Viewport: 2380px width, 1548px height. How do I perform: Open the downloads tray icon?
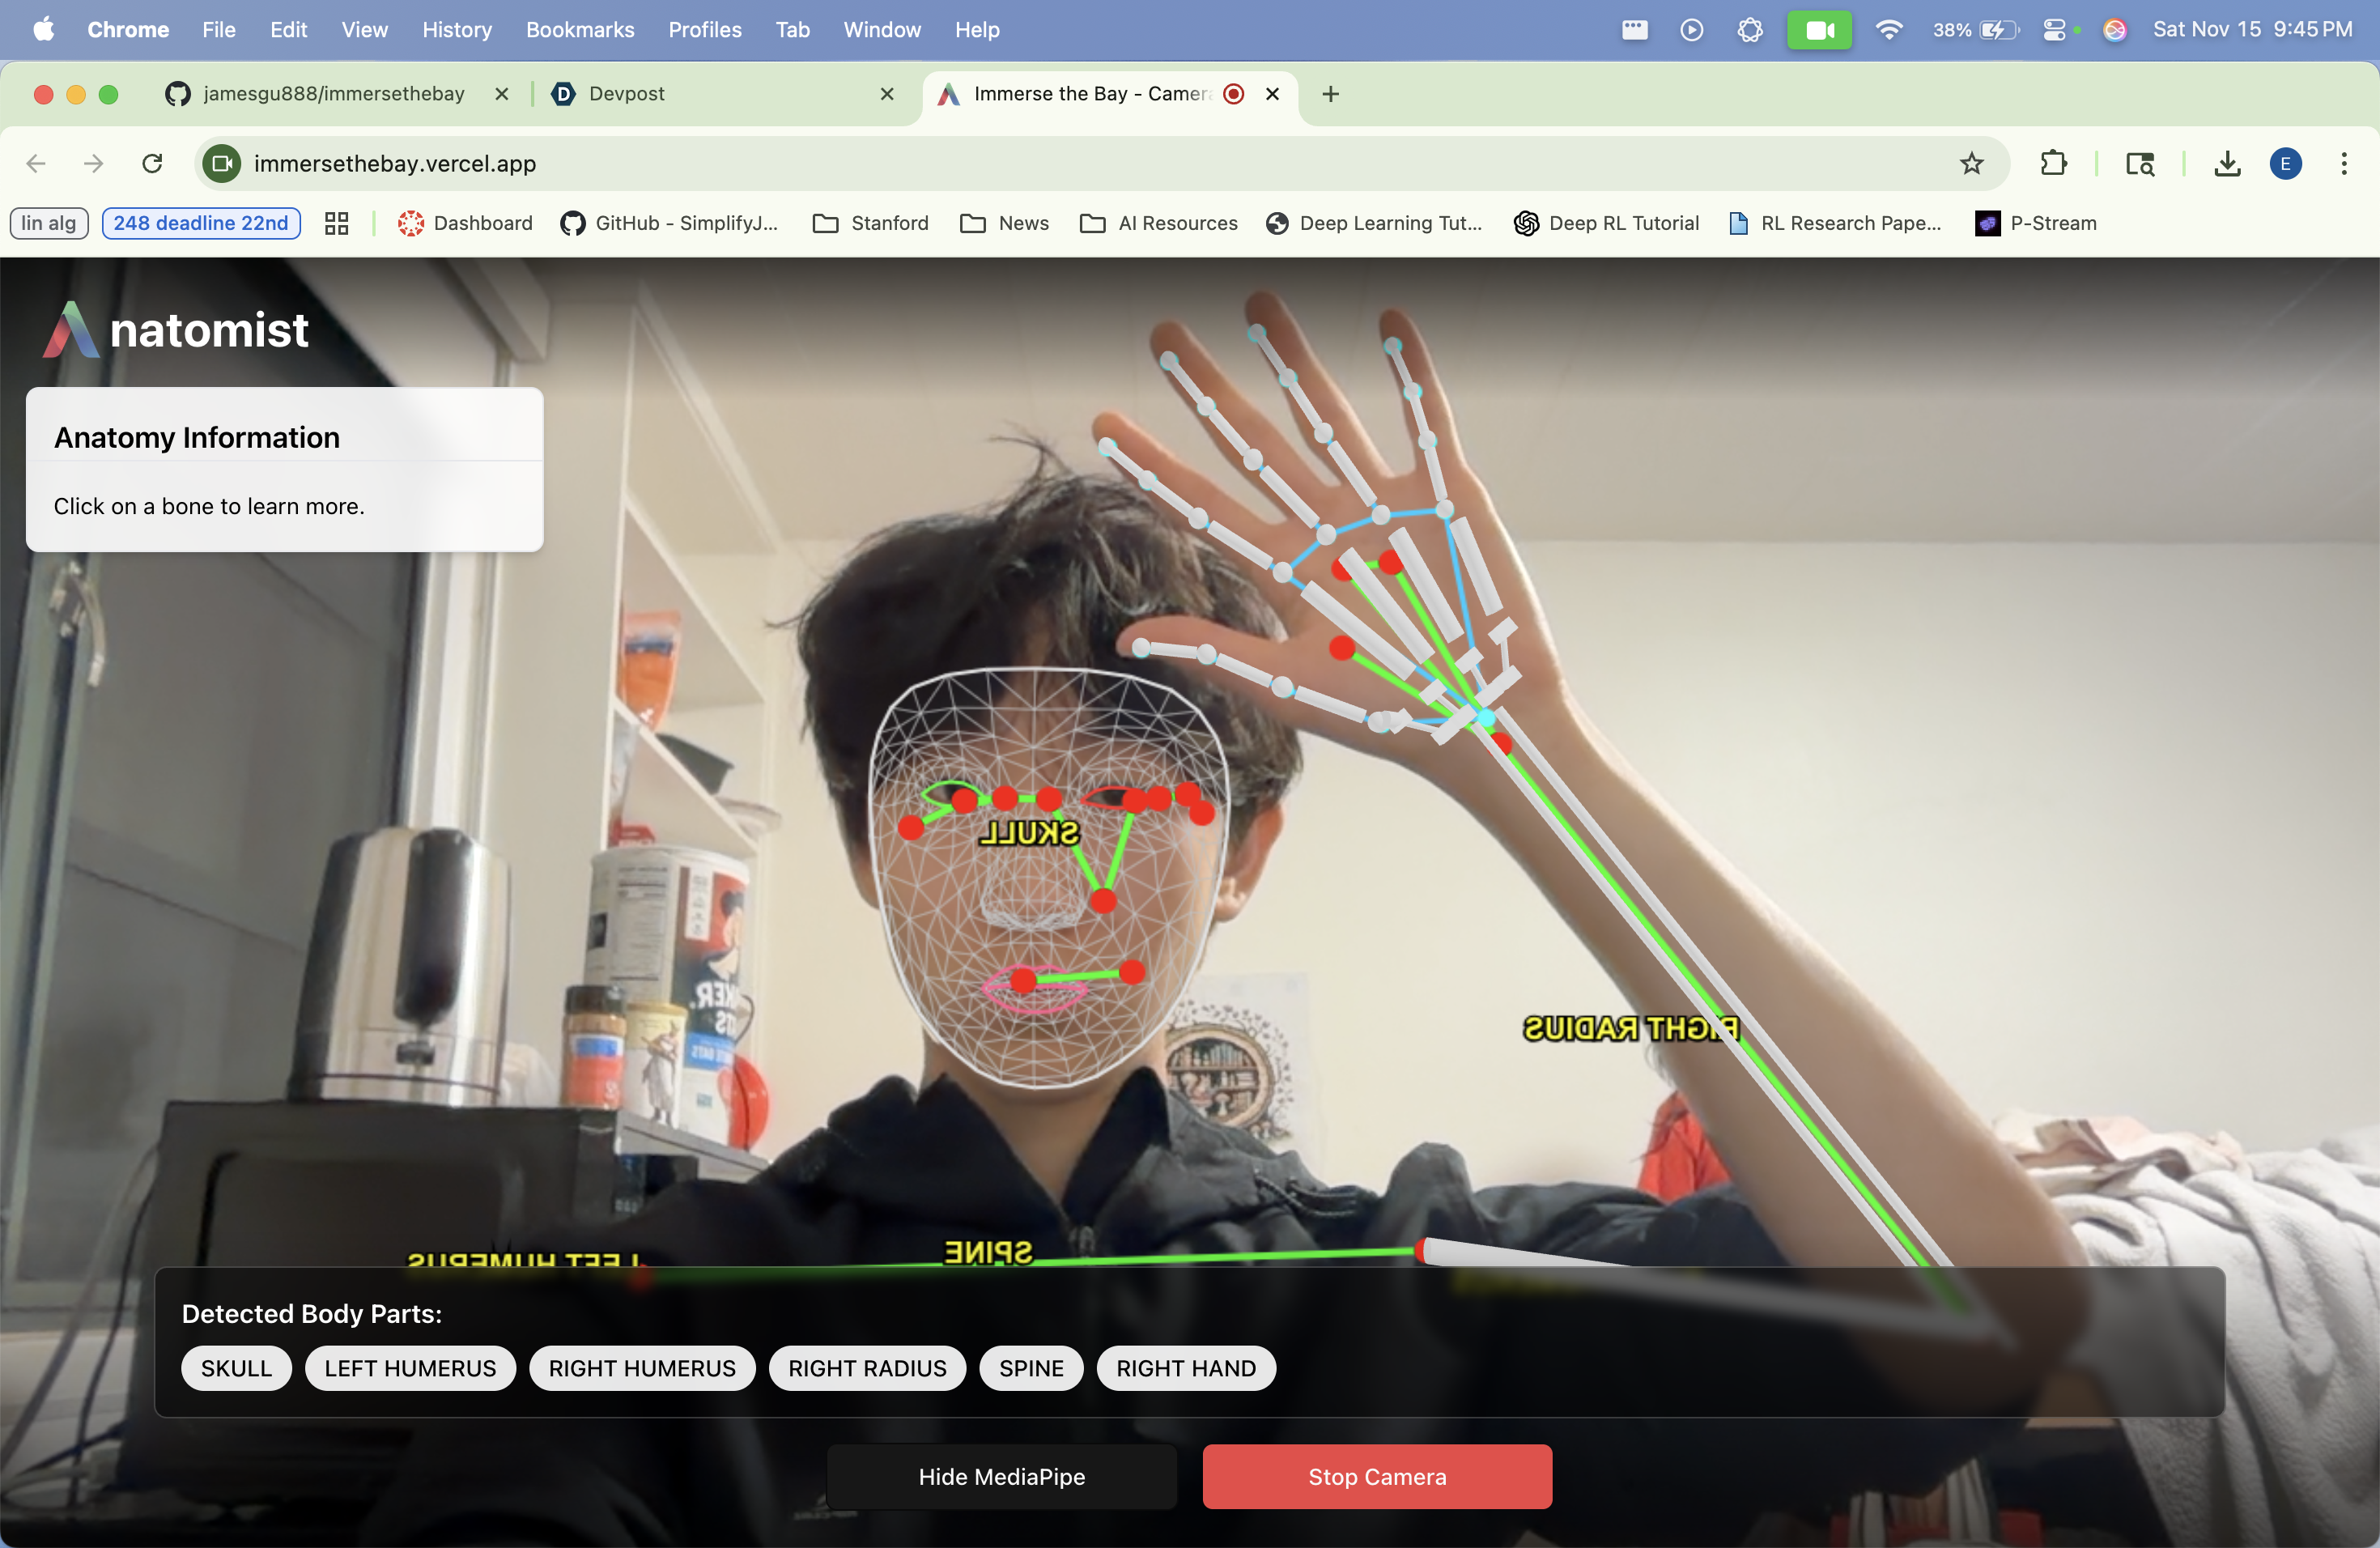click(2227, 163)
